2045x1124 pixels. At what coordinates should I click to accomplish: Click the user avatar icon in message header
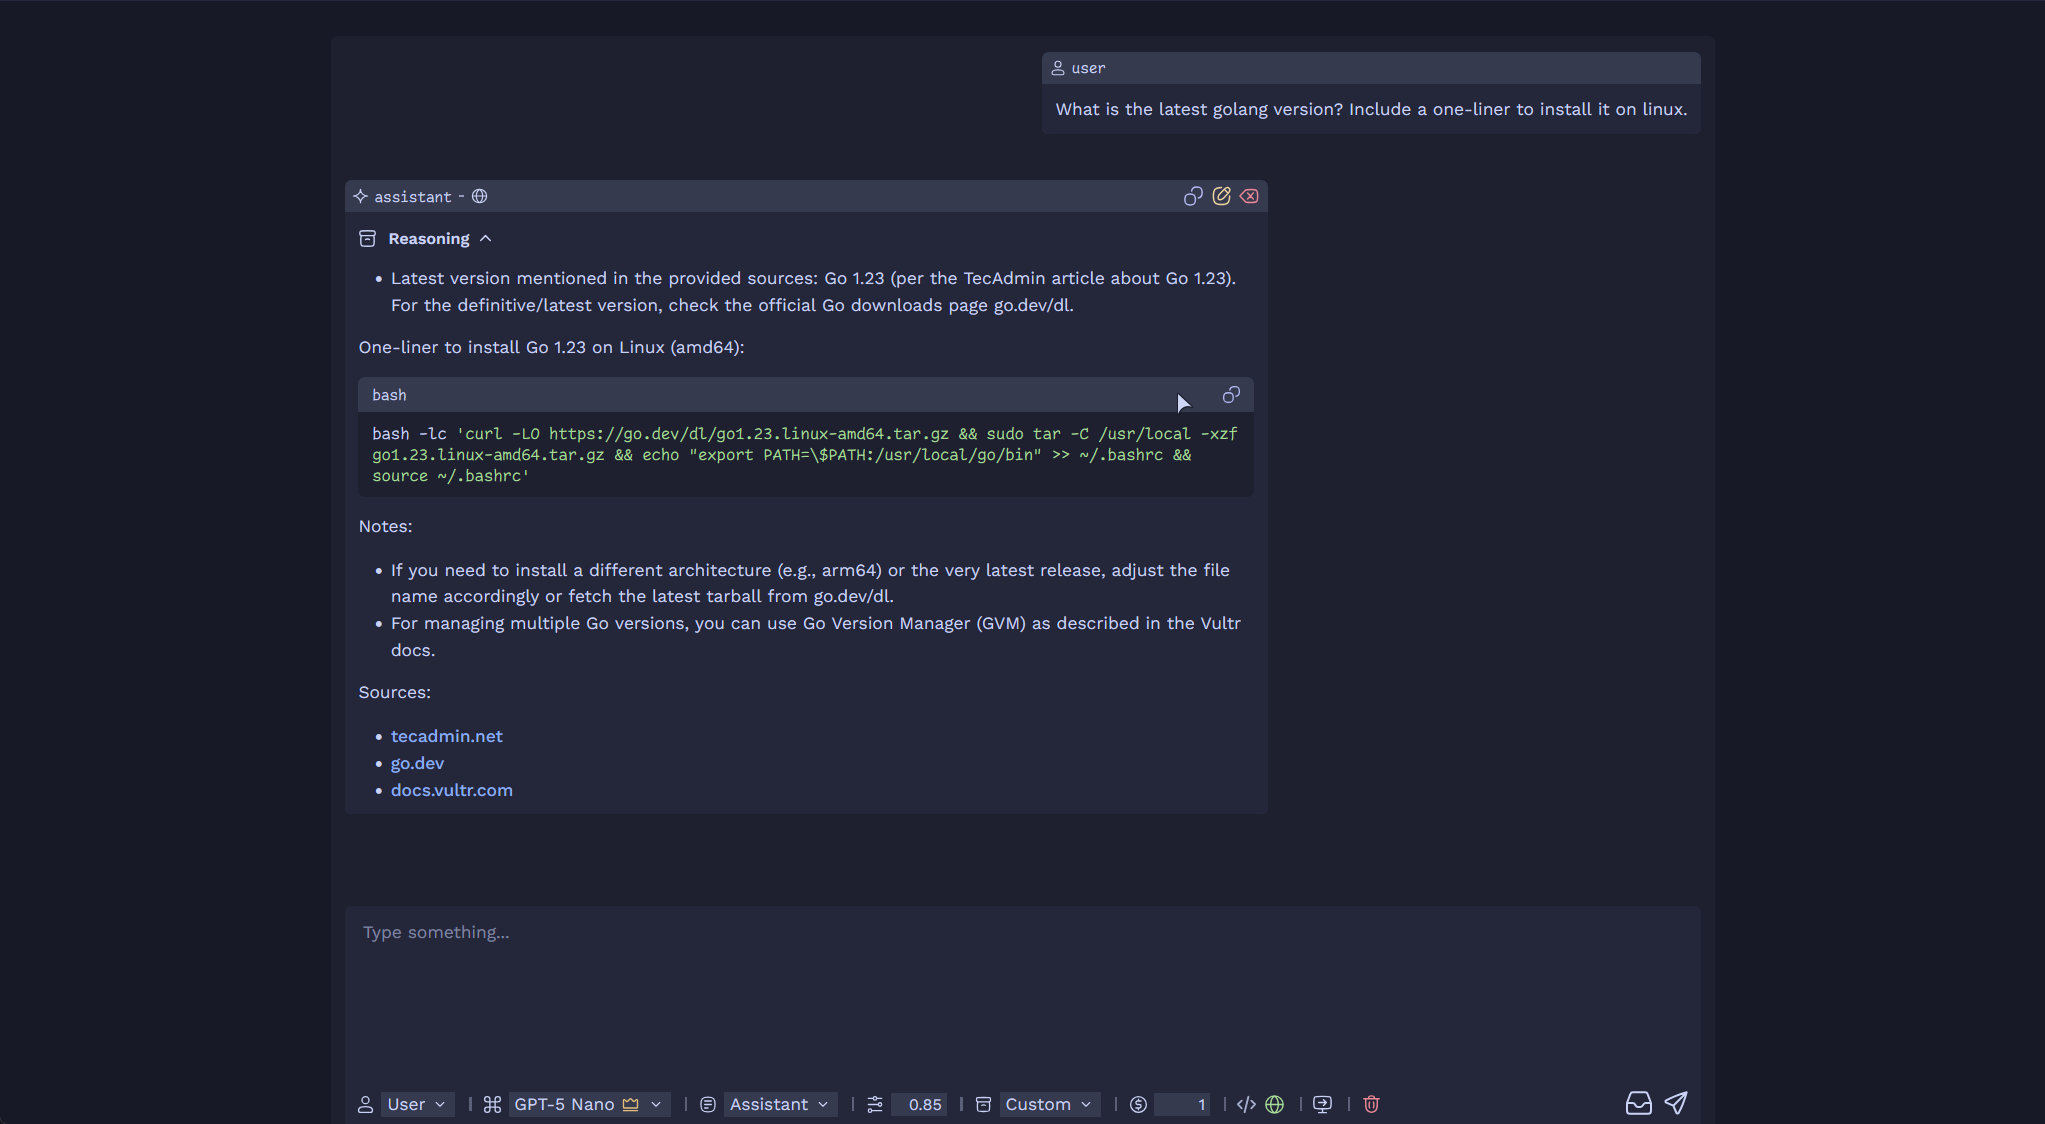tap(1058, 68)
